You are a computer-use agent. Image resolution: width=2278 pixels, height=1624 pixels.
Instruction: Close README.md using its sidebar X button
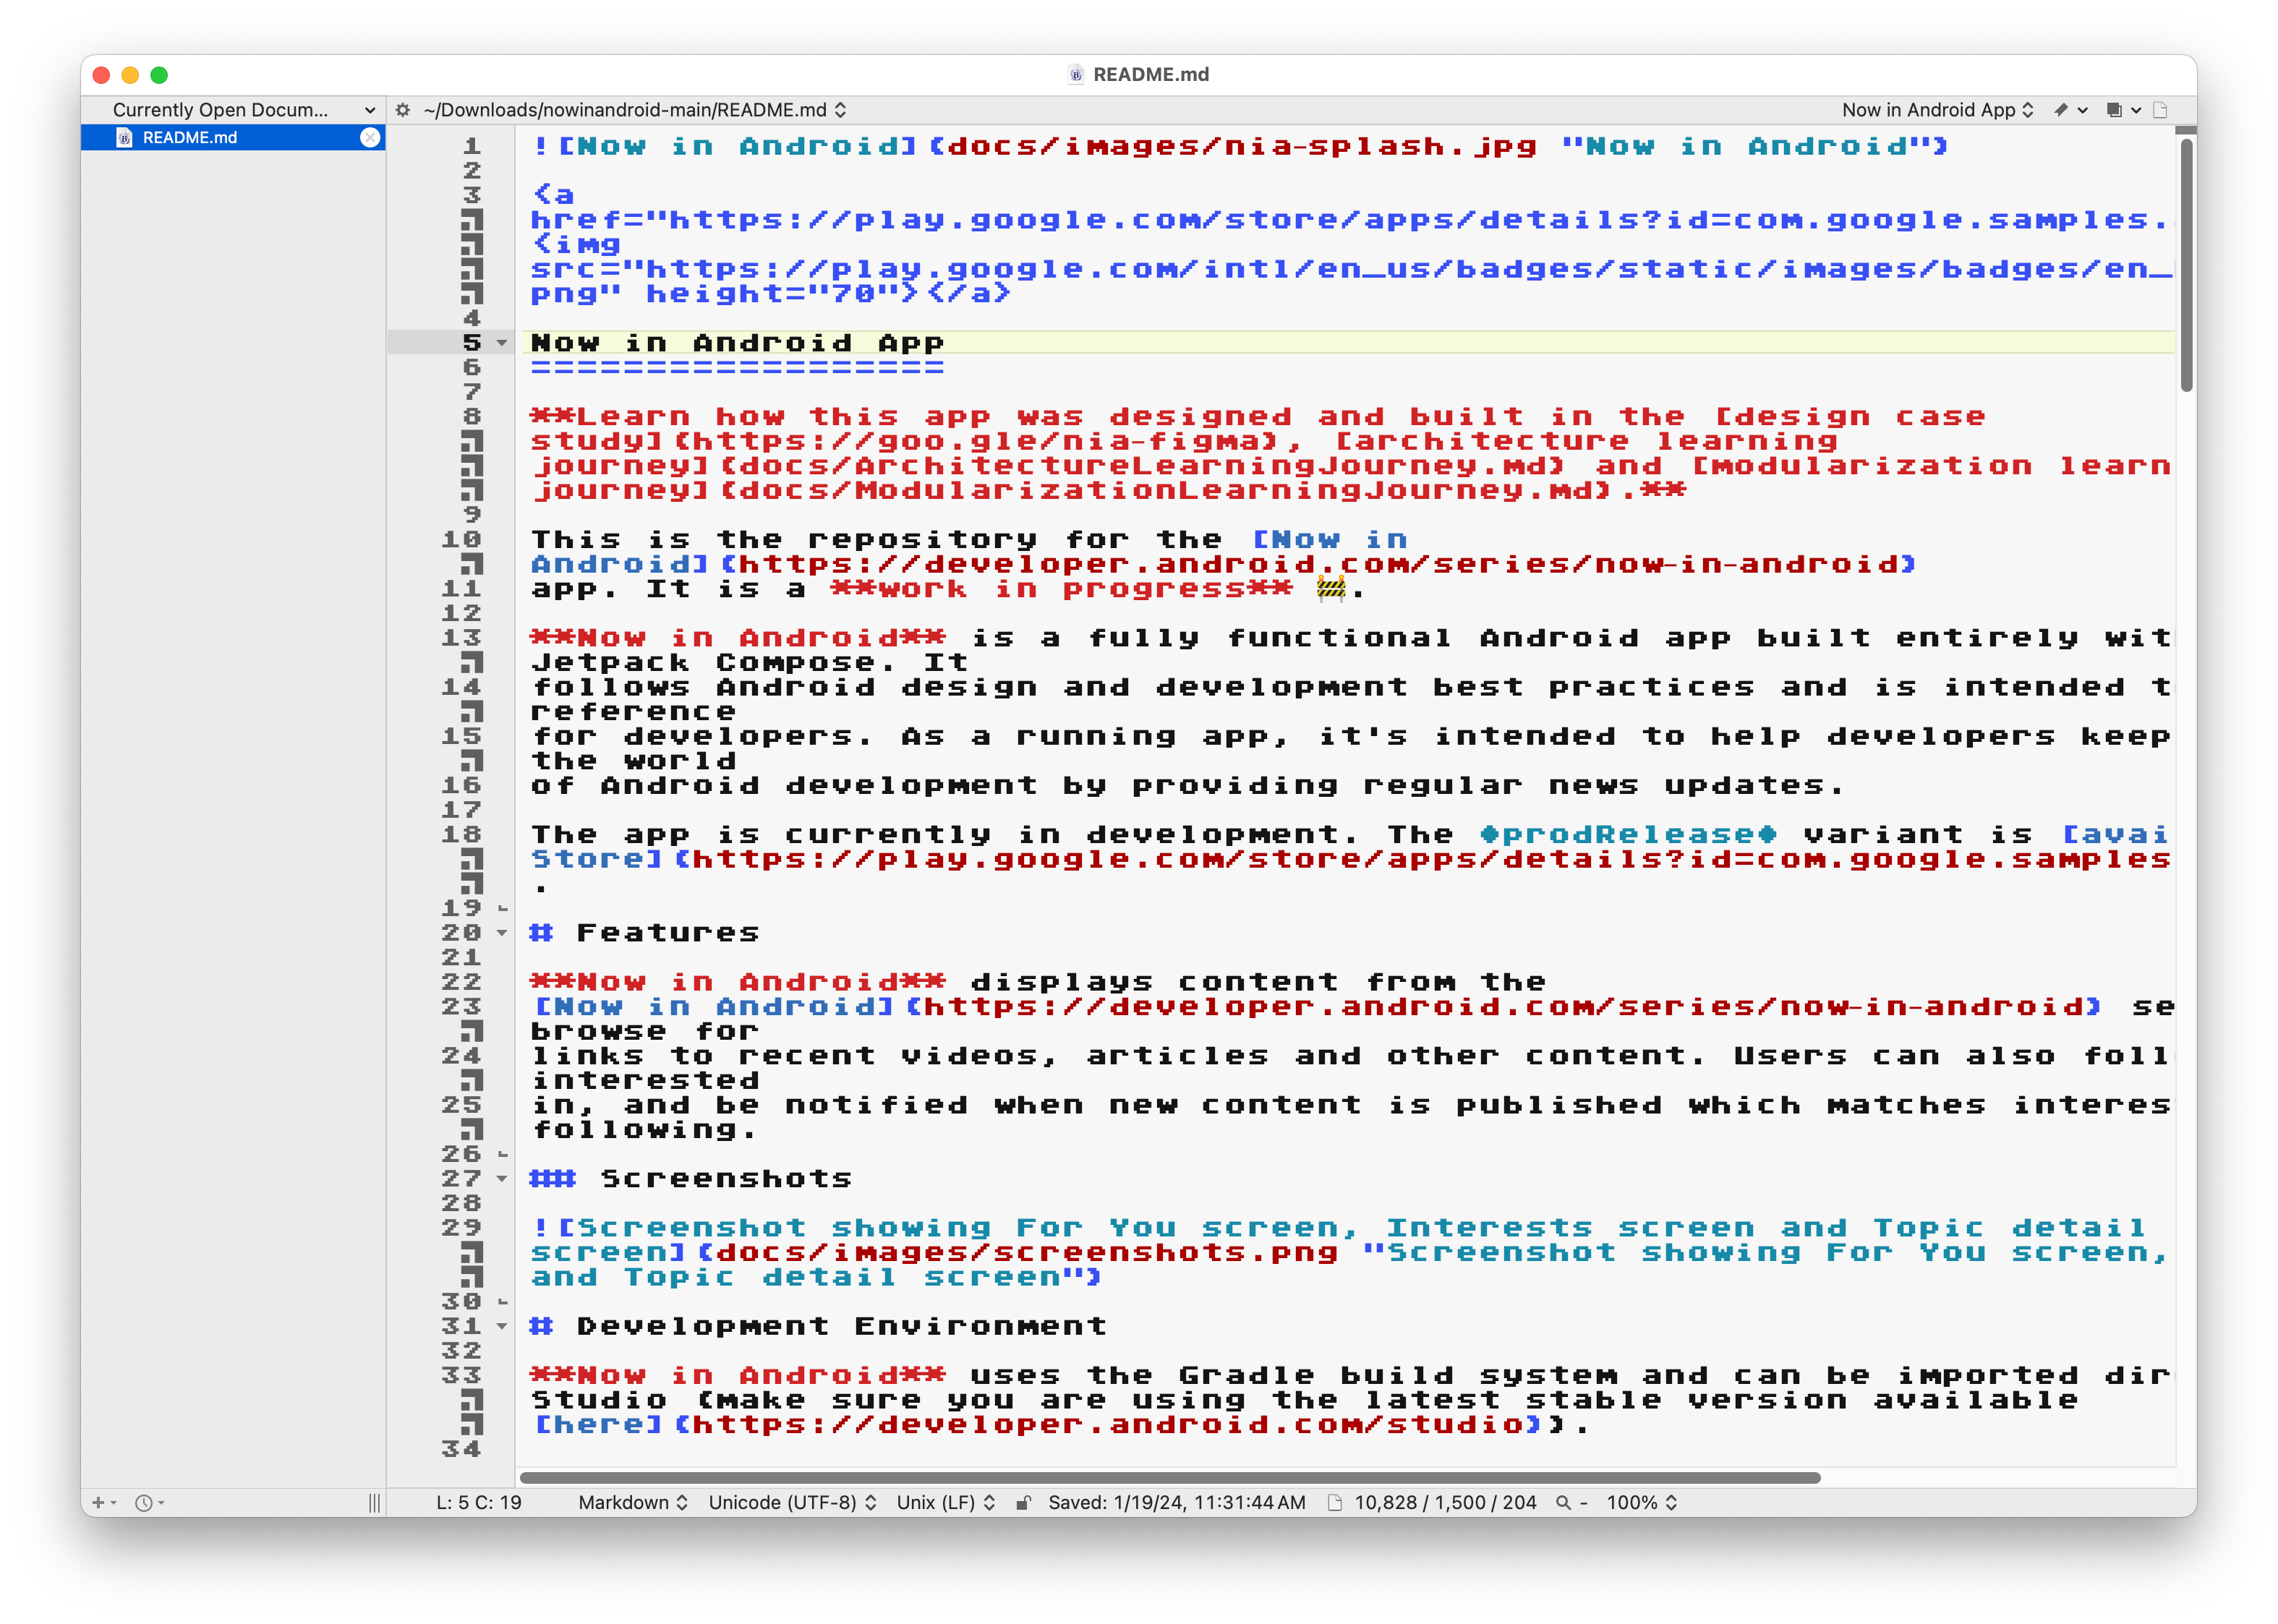click(370, 138)
